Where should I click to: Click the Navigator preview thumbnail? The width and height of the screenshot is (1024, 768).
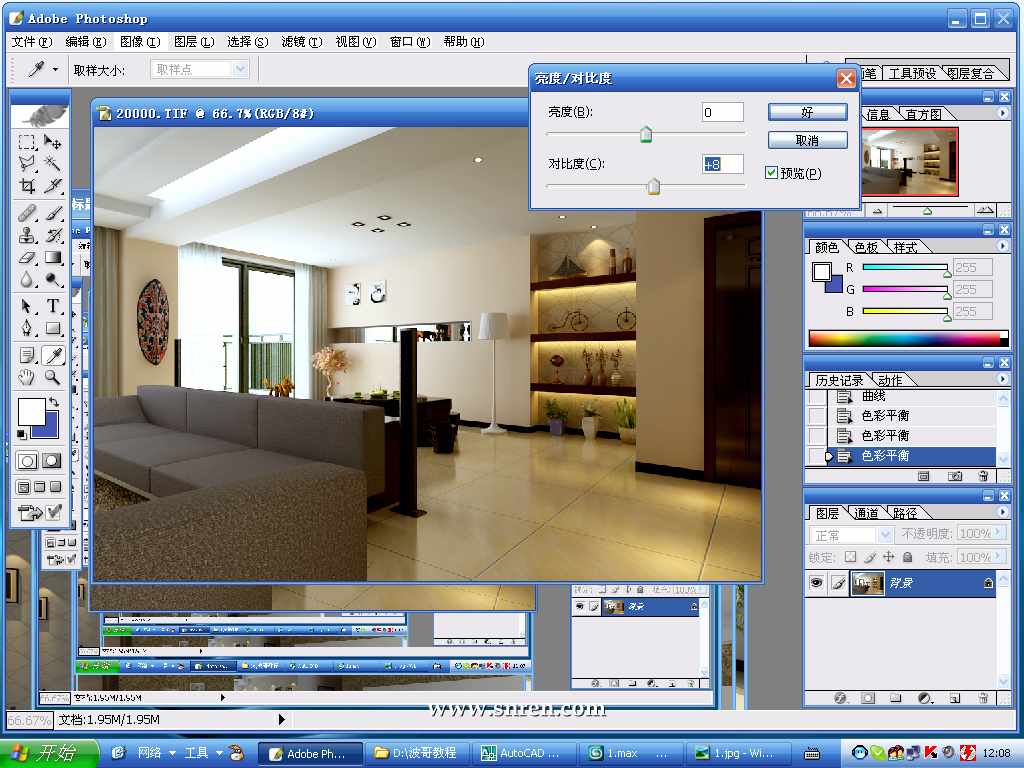[x=909, y=161]
